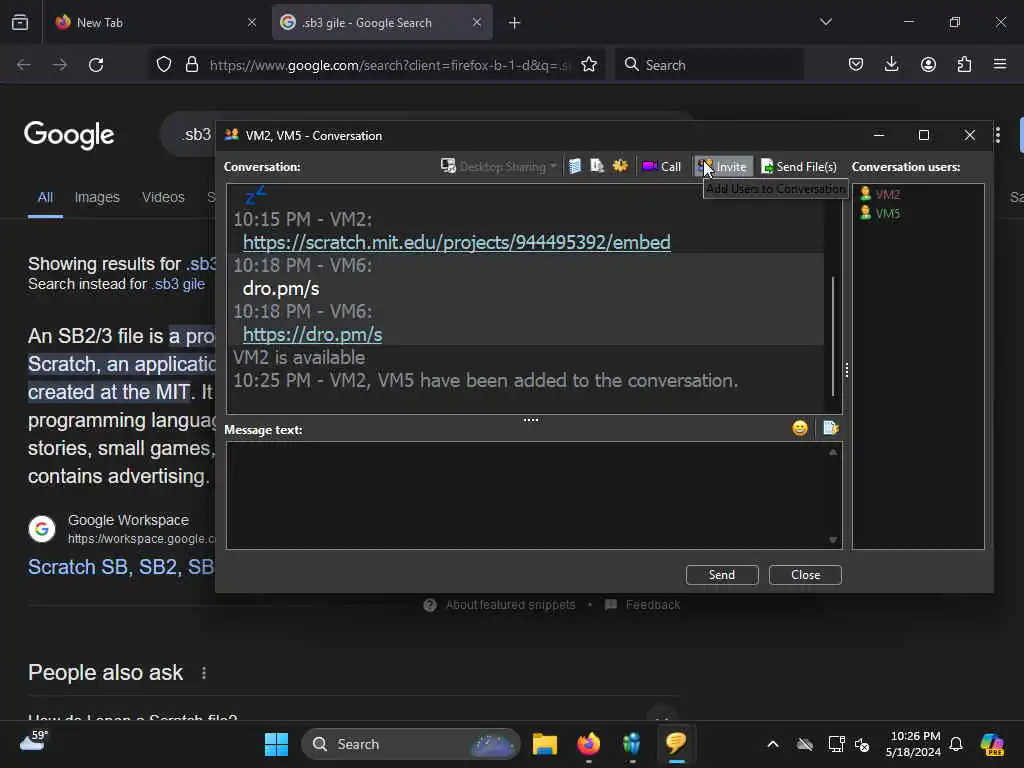Click the Google logo
1024x768 pixels.
click(x=69, y=135)
